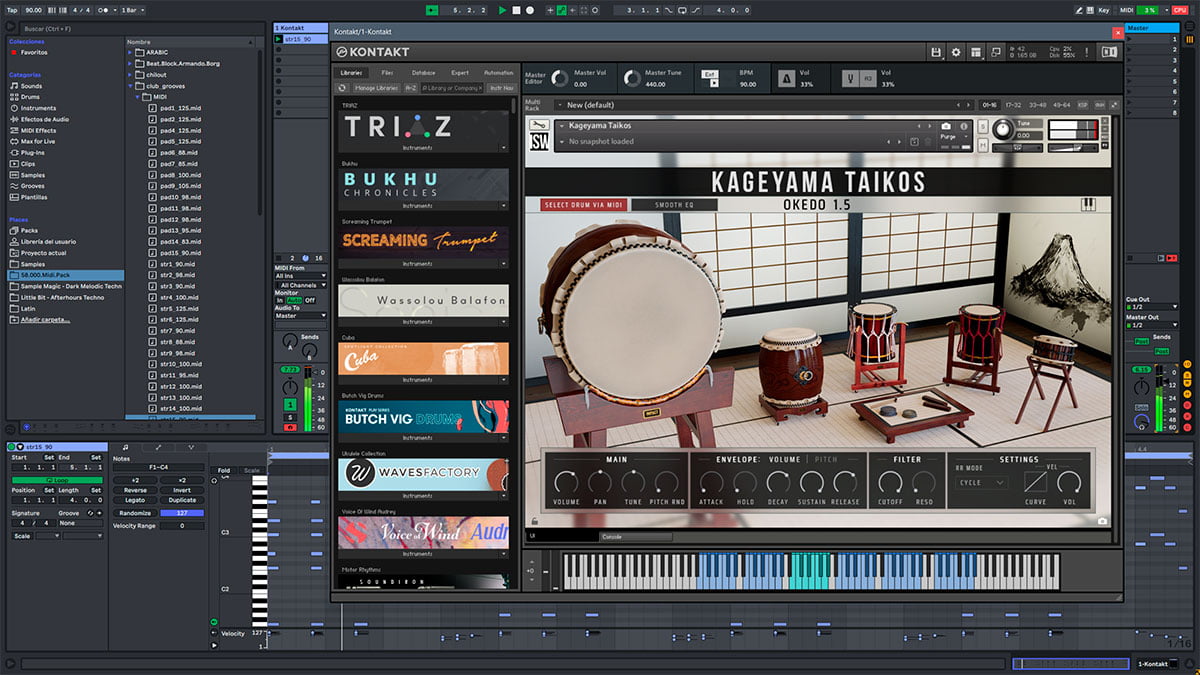This screenshot has height=675, width=1200.
Task: Open the Multi Rack preset dropdown
Action: (762, 104)
